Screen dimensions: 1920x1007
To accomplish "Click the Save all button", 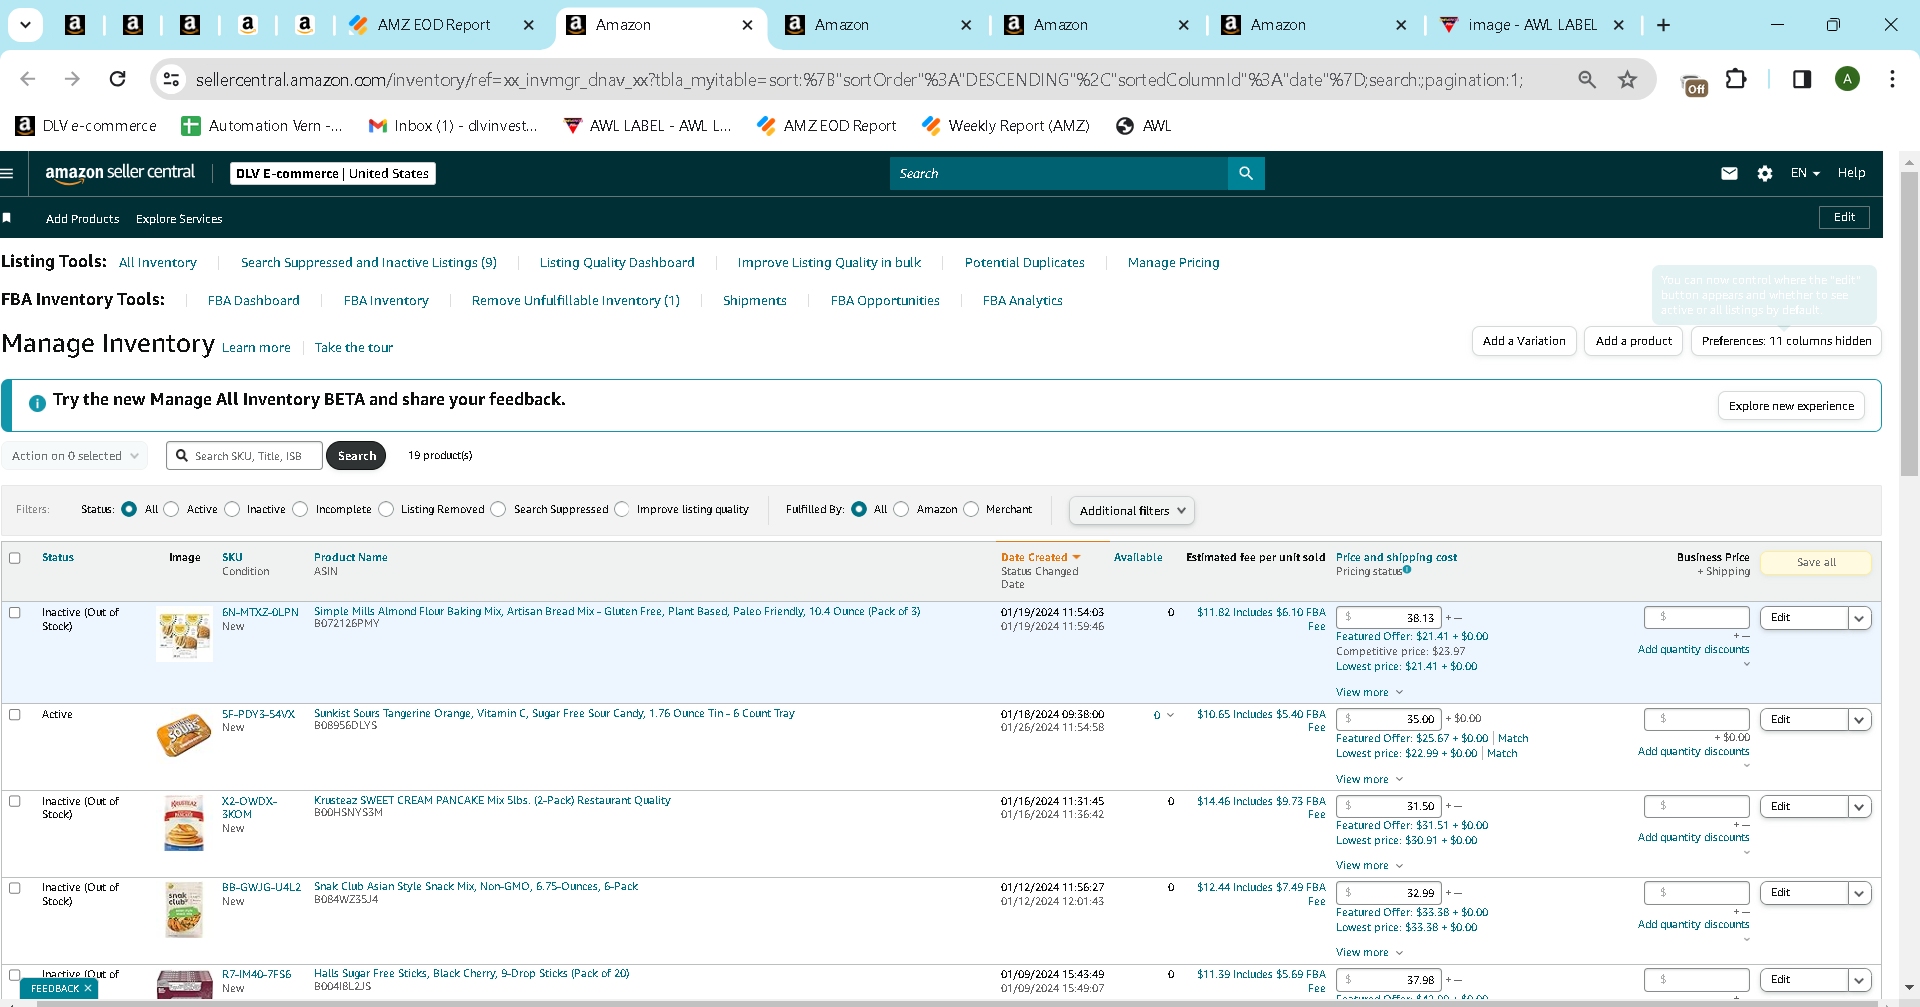I will 1816,563.
